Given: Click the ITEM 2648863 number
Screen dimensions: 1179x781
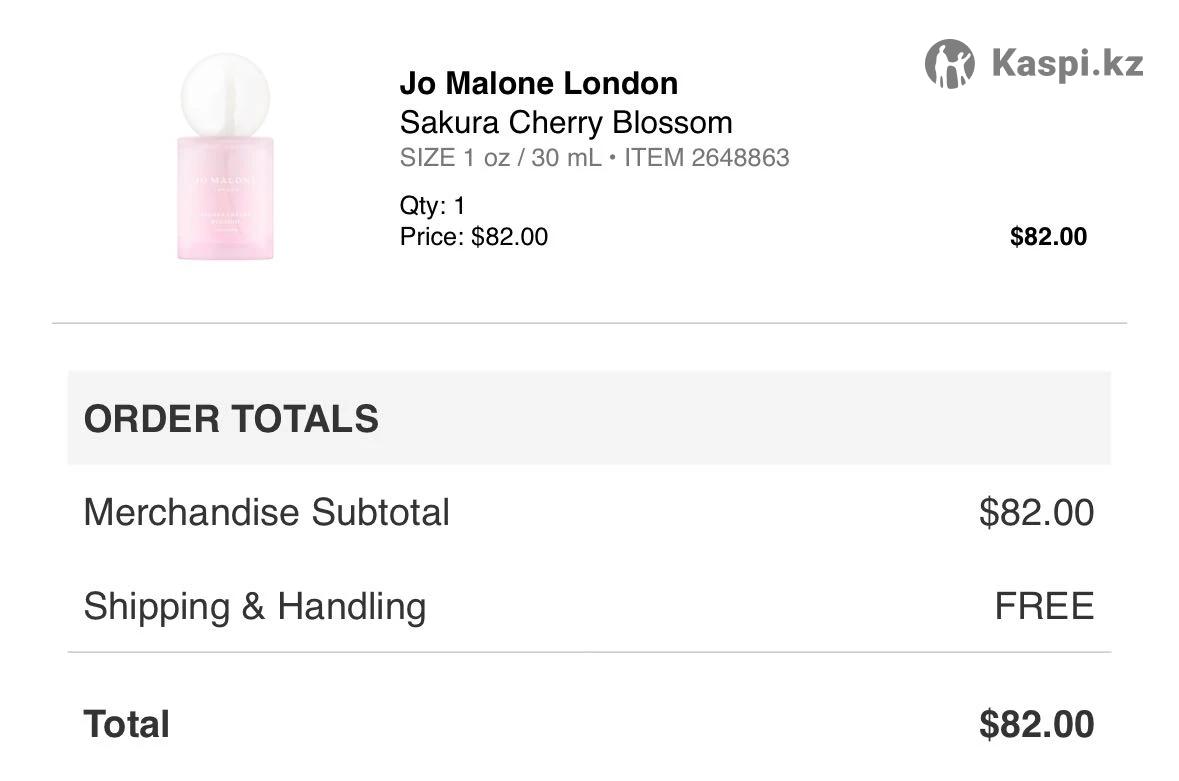Looking at the screenshot, I should click(x=706, y=158).
